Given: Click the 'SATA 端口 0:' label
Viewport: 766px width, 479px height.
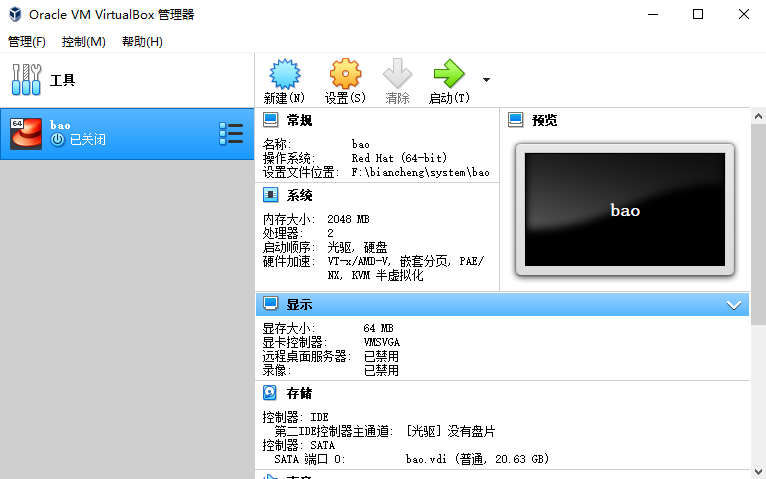Looking at the screenshot, I should (x=310, y=459).
